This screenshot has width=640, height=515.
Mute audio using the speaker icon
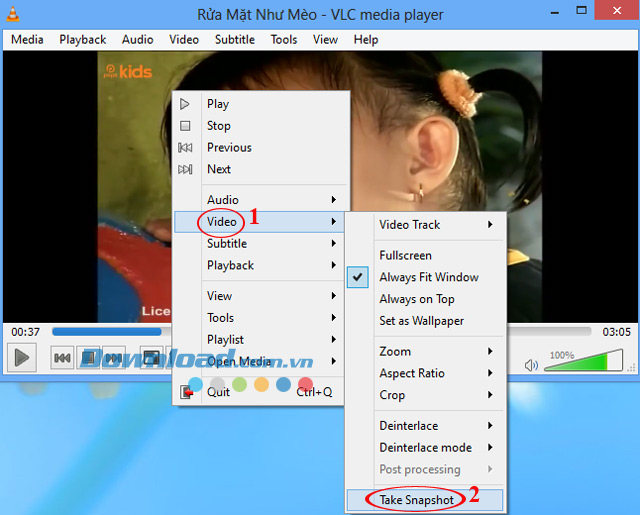pos(531,365)
